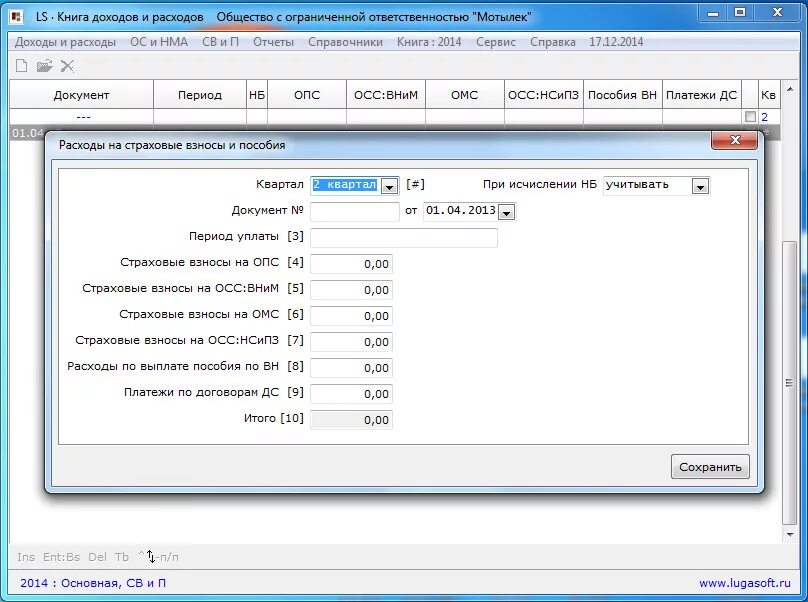Click the '---' cell in first row

pyautogui.click(x=83, y=117)
